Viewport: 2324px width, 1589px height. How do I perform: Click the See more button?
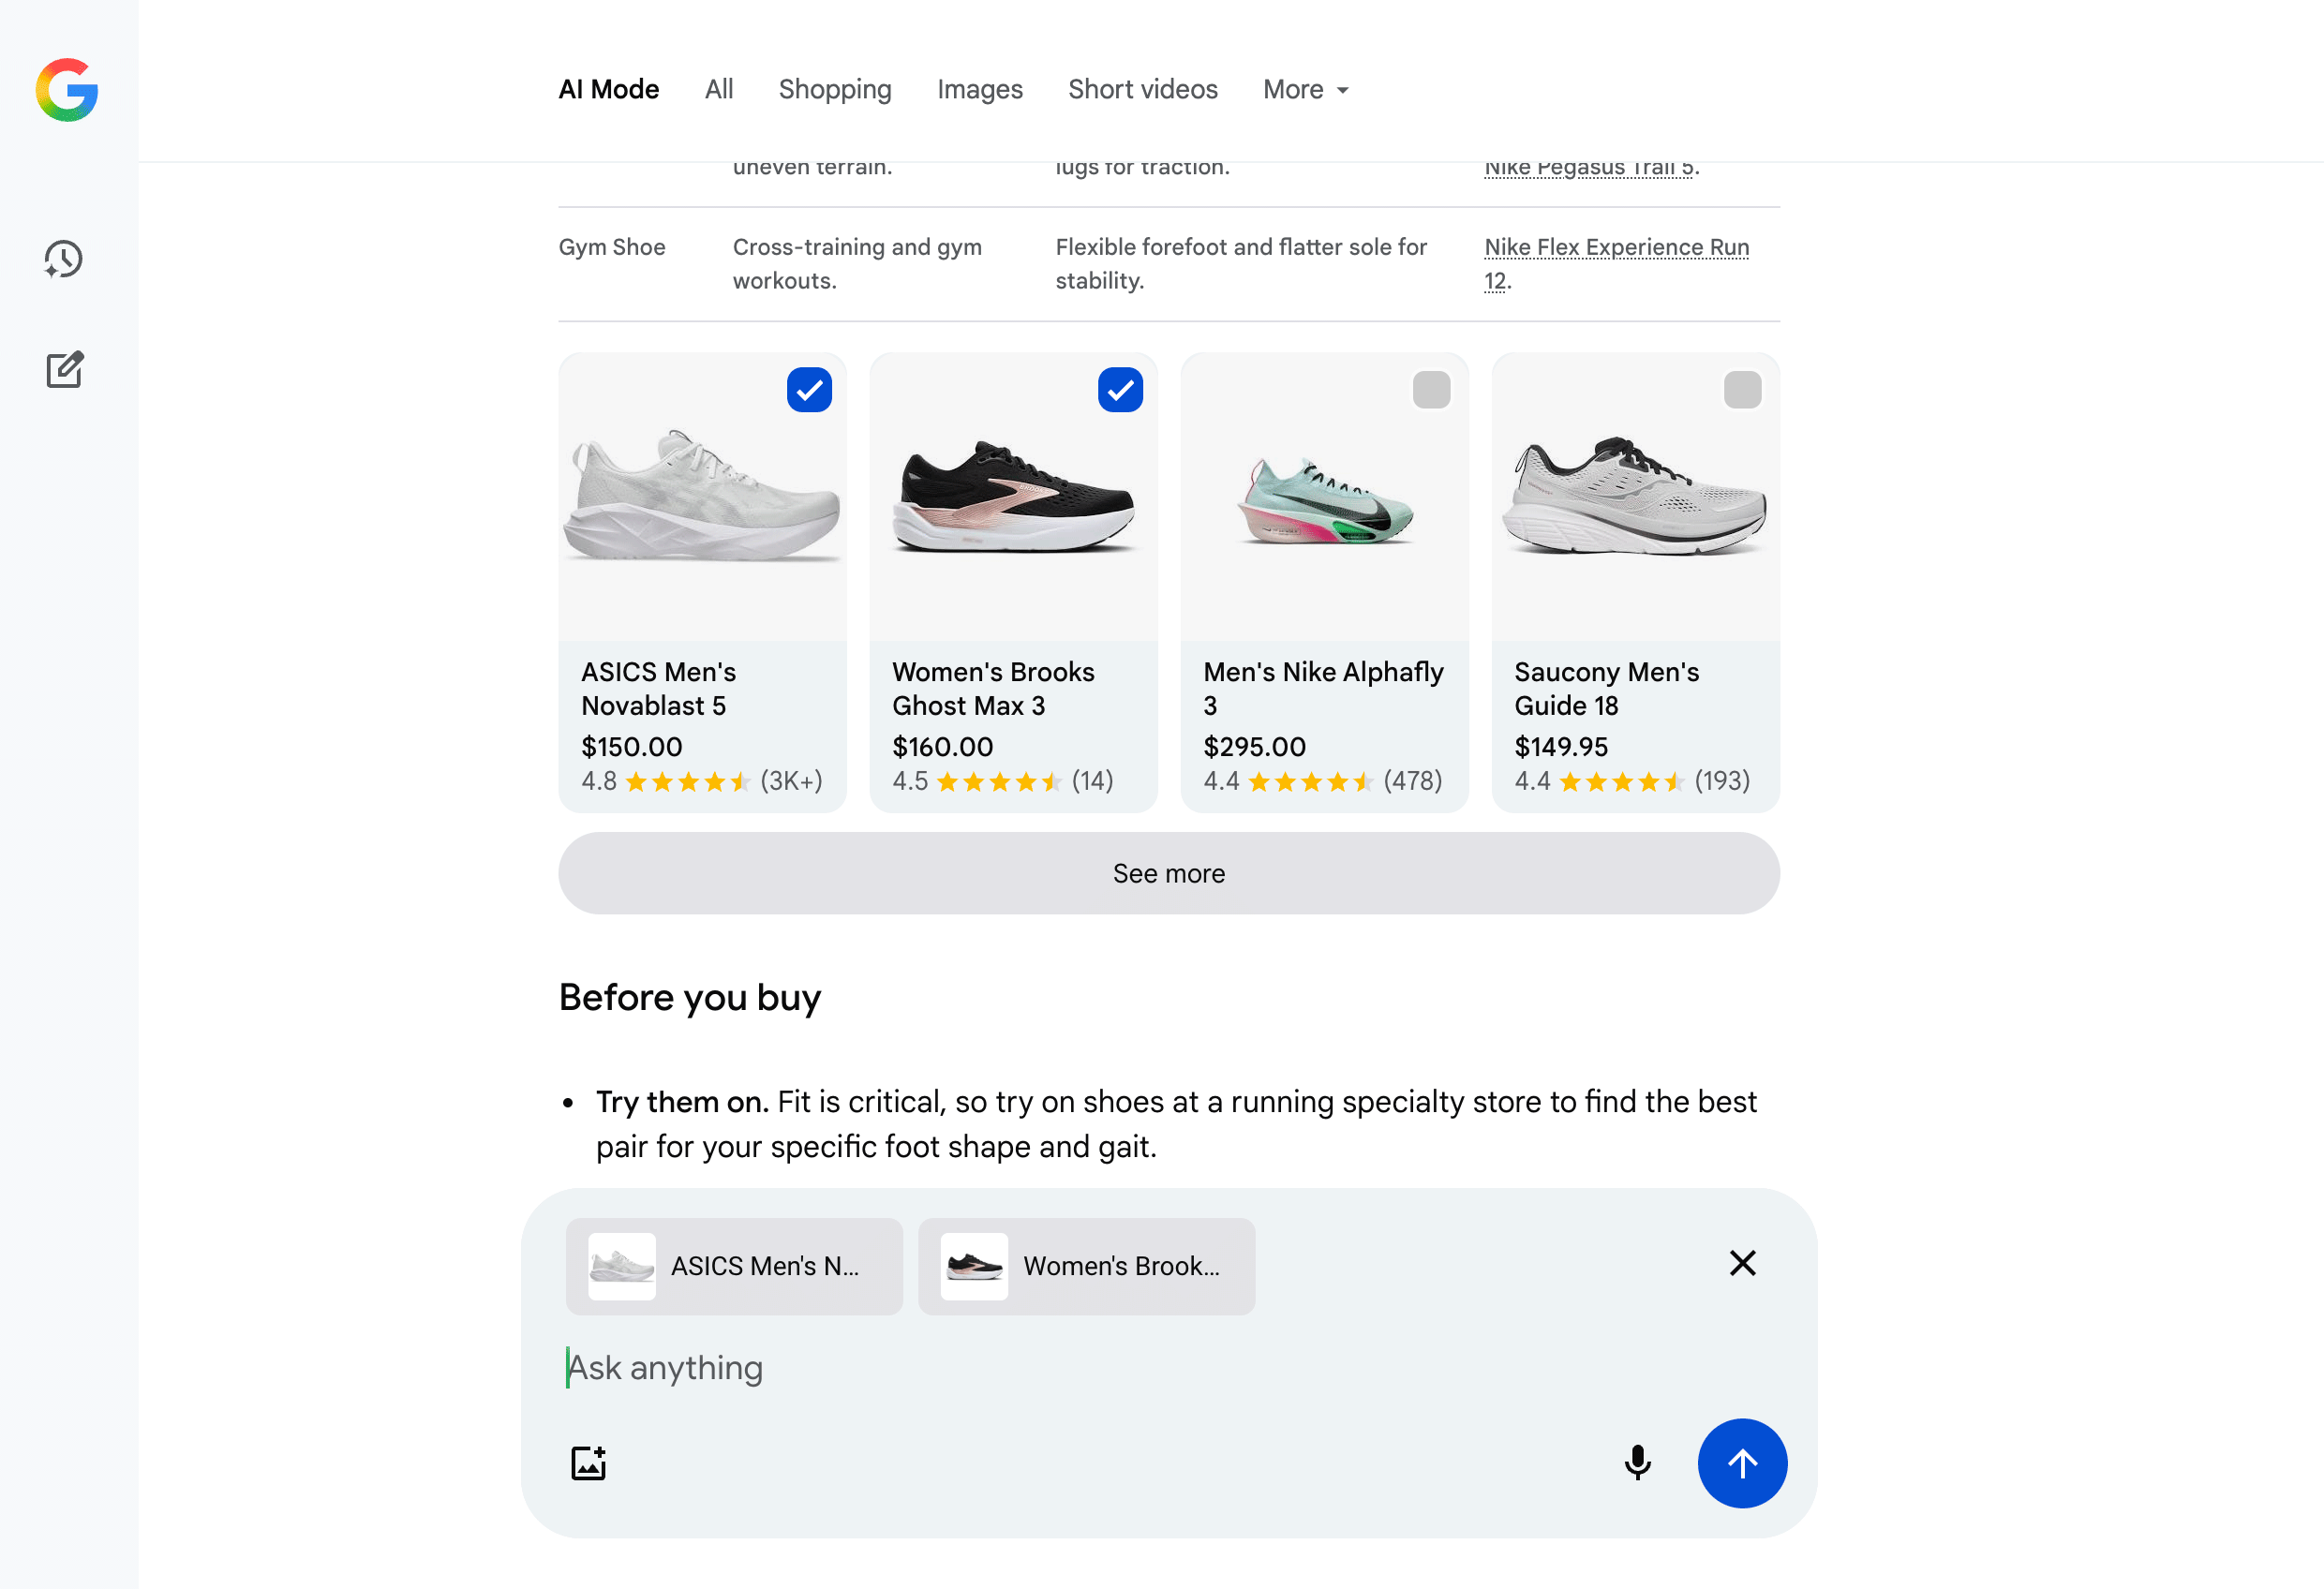pyautogui.click(x=1167, y=873)
